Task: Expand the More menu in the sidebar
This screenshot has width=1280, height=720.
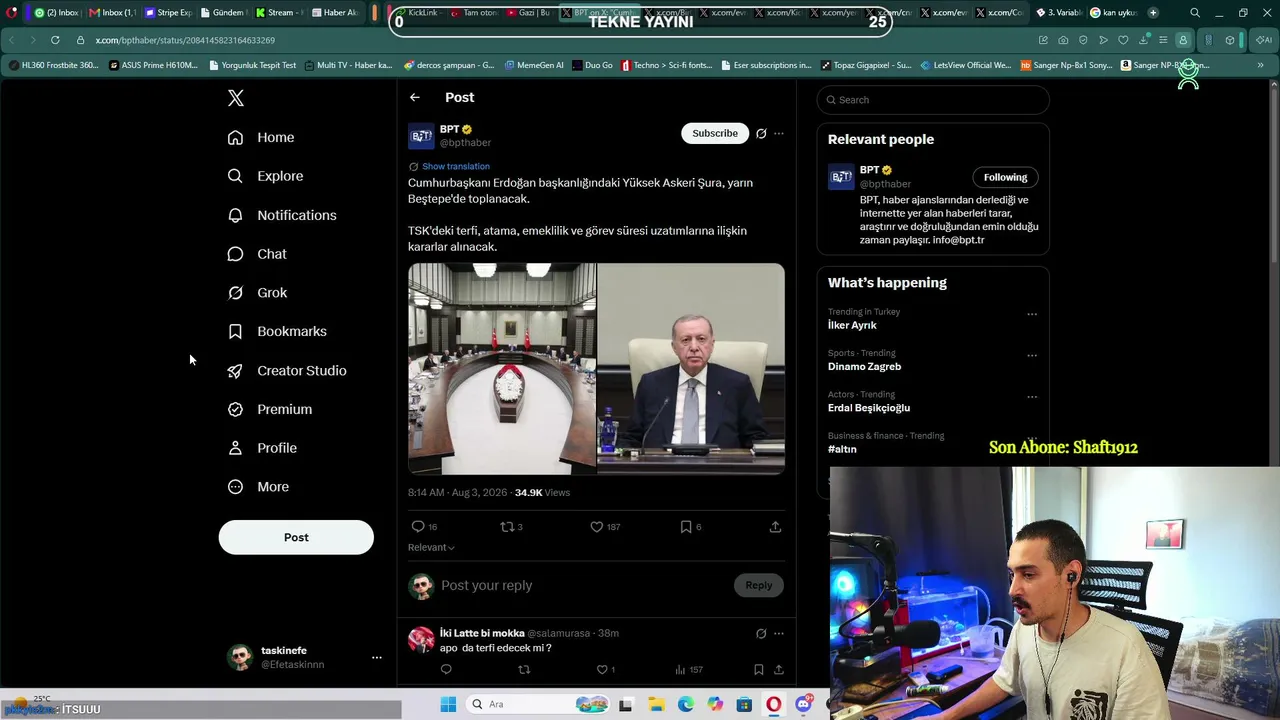Action: (258, 487)
